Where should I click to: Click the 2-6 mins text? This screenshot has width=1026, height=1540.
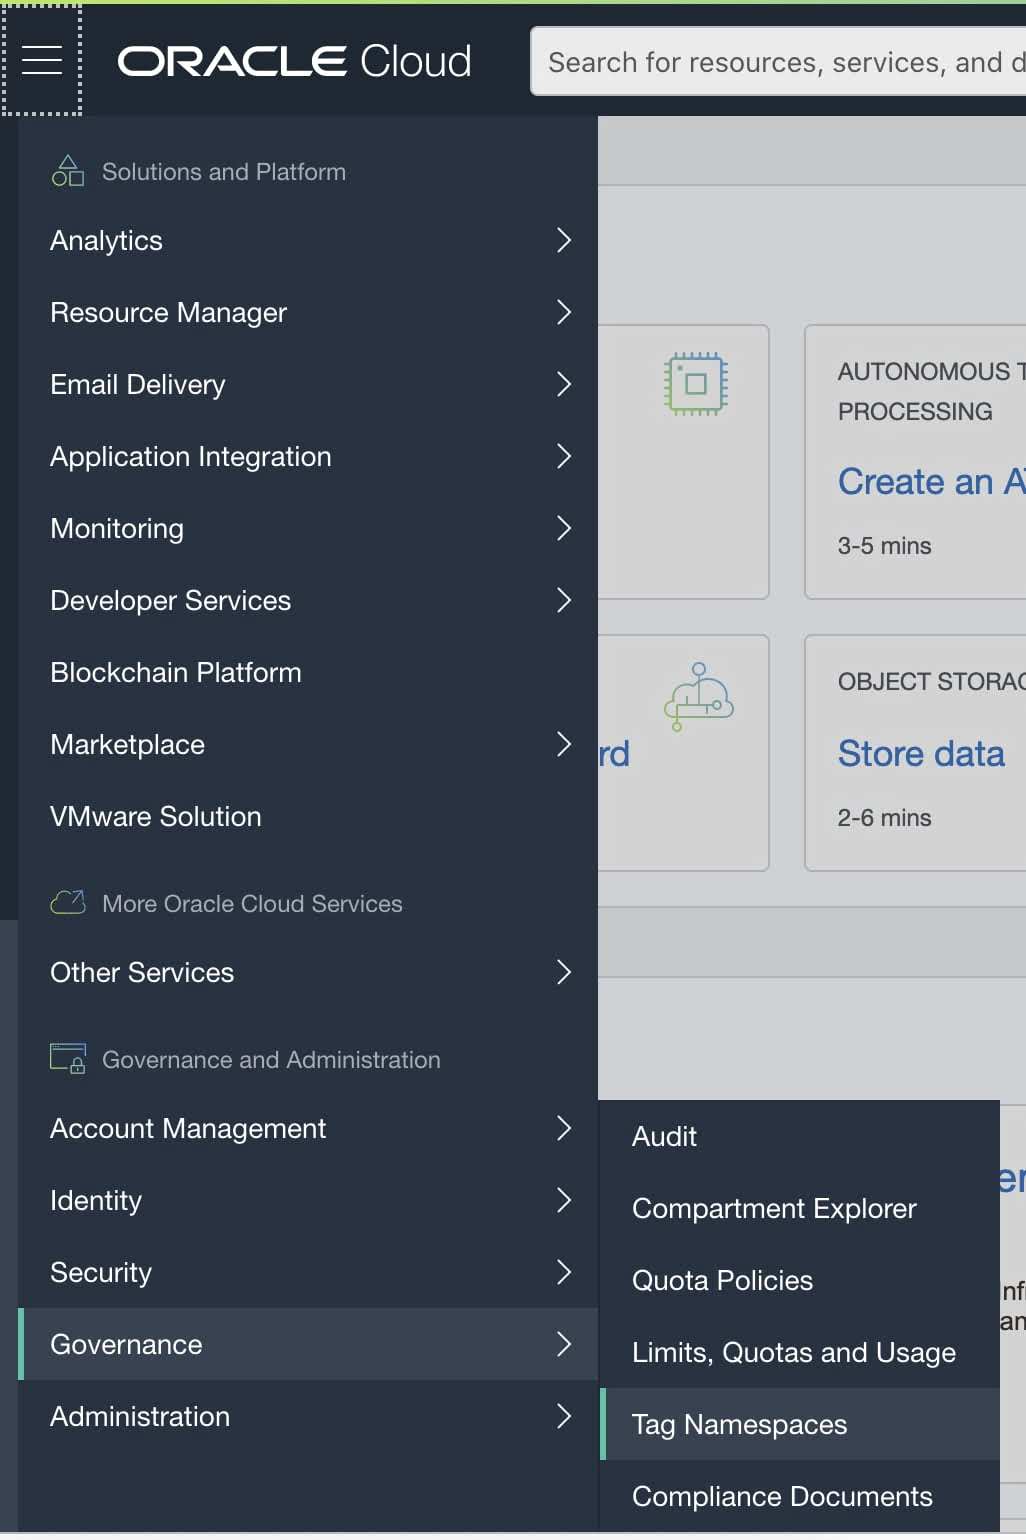pyautogui.click(x=885, y=818)
